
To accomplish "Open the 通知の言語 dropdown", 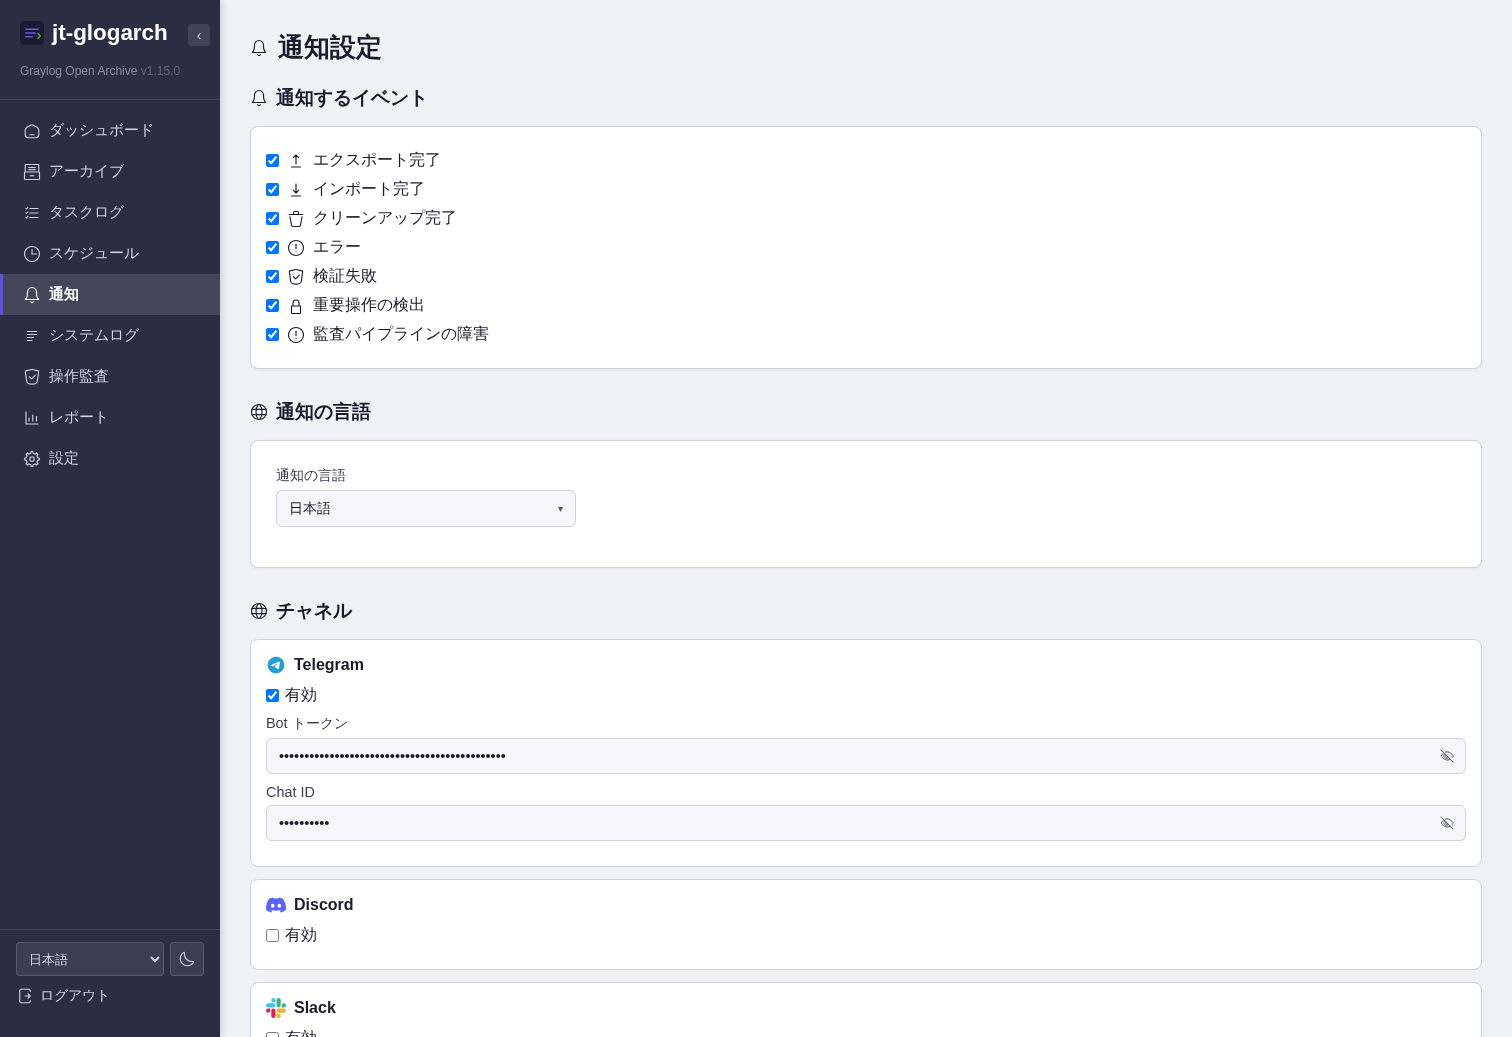I will click(426, 509).
